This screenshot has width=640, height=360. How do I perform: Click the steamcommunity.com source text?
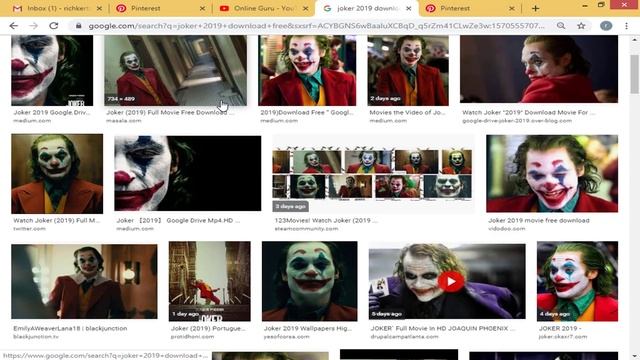(x=306, y=229)
